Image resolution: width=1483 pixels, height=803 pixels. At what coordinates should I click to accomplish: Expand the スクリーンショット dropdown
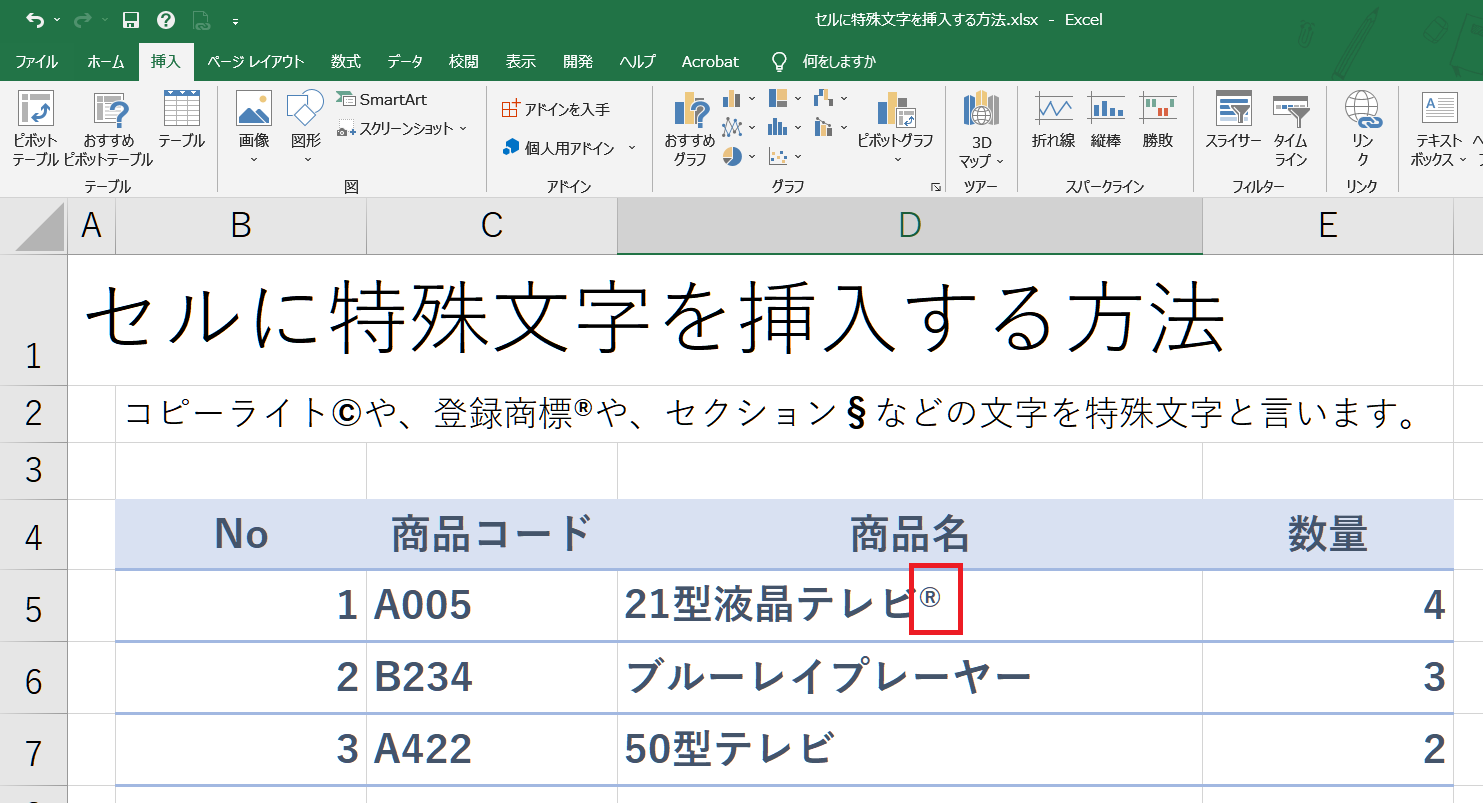point(463,129)
